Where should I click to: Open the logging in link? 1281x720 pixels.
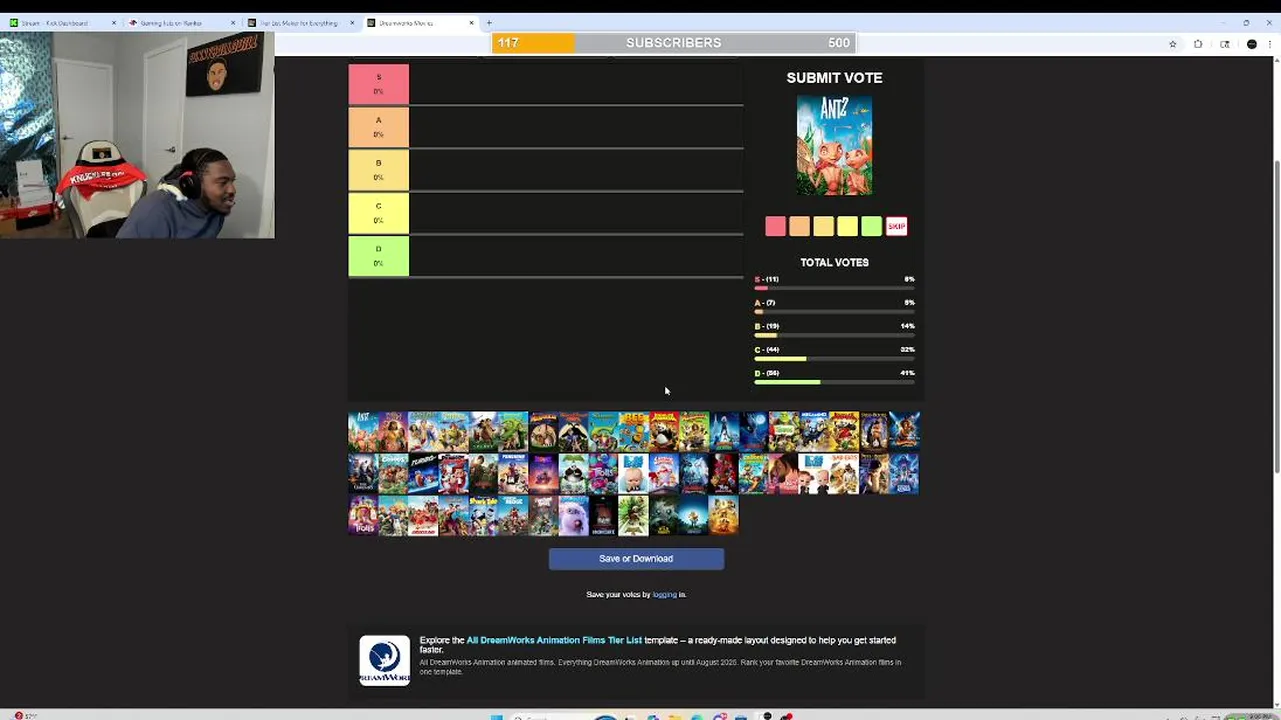pos(664,594)
